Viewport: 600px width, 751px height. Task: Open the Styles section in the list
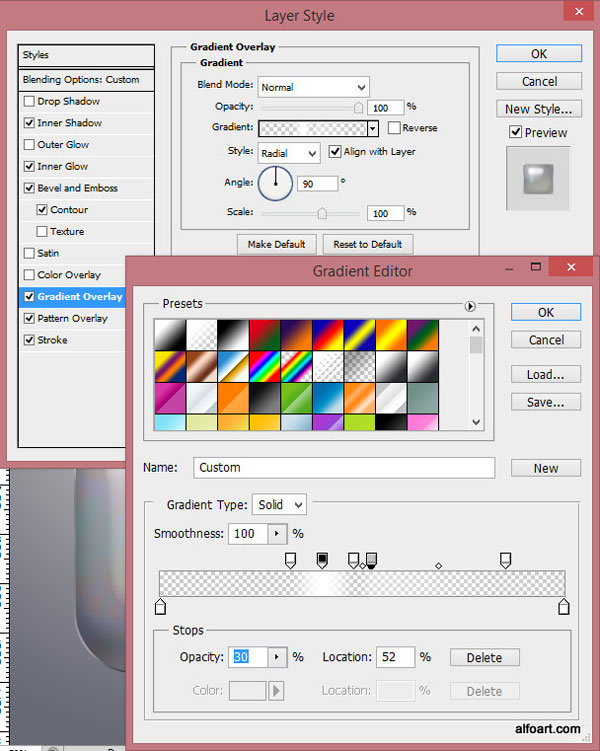tap(86, 55)
